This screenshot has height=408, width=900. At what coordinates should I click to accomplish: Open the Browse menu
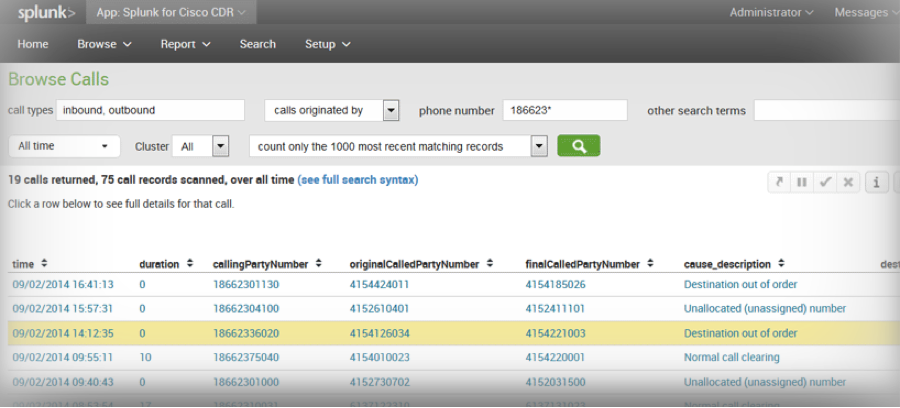point(104,44)
